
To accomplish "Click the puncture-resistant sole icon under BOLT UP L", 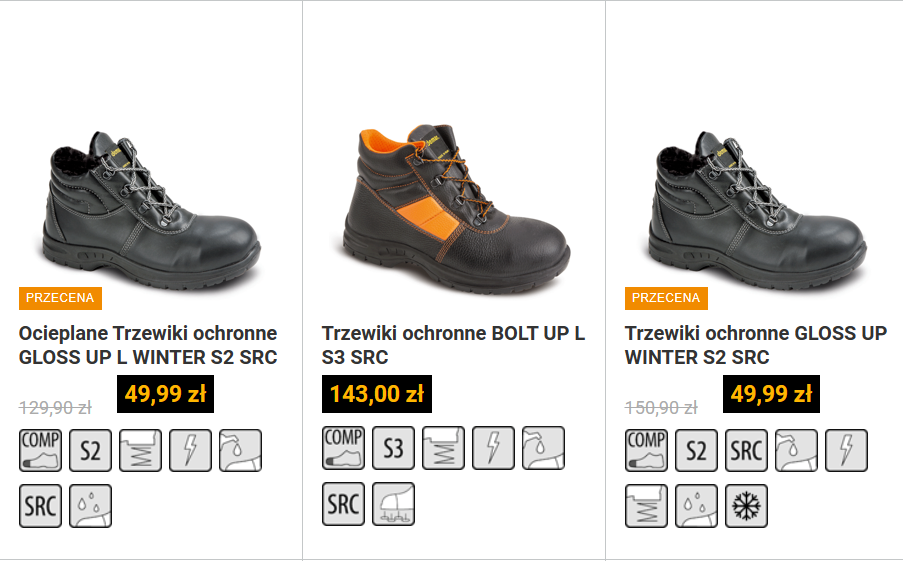I will (393, 503).
